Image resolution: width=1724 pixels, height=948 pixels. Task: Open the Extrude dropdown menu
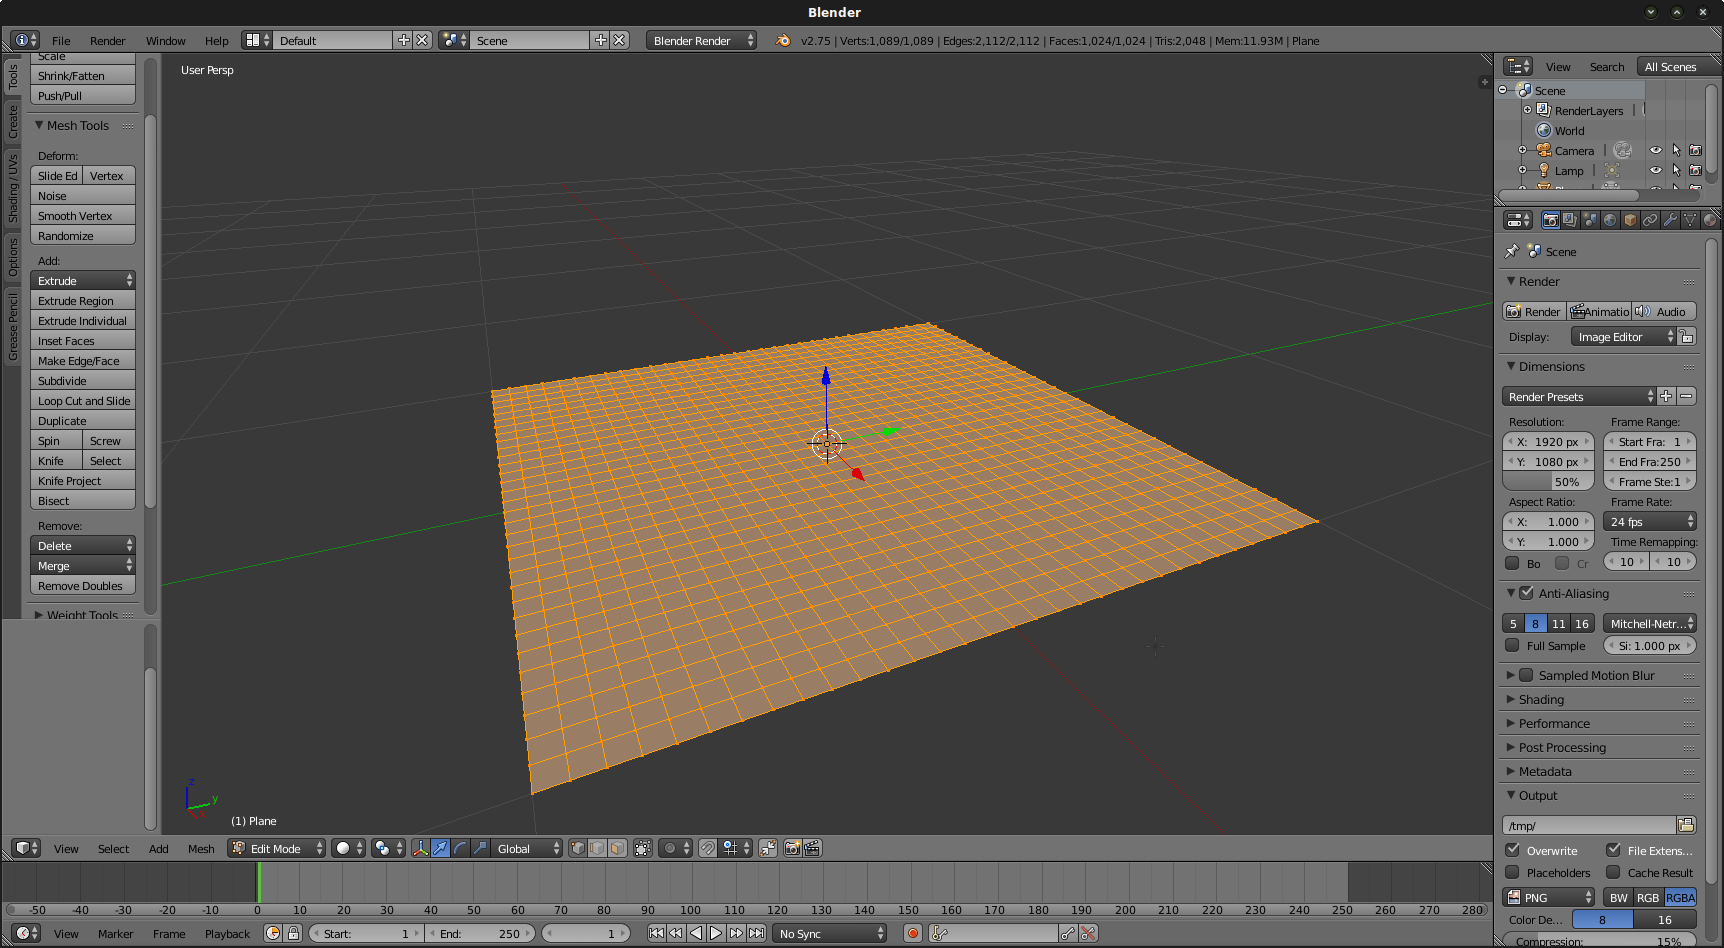click(83, 281)
